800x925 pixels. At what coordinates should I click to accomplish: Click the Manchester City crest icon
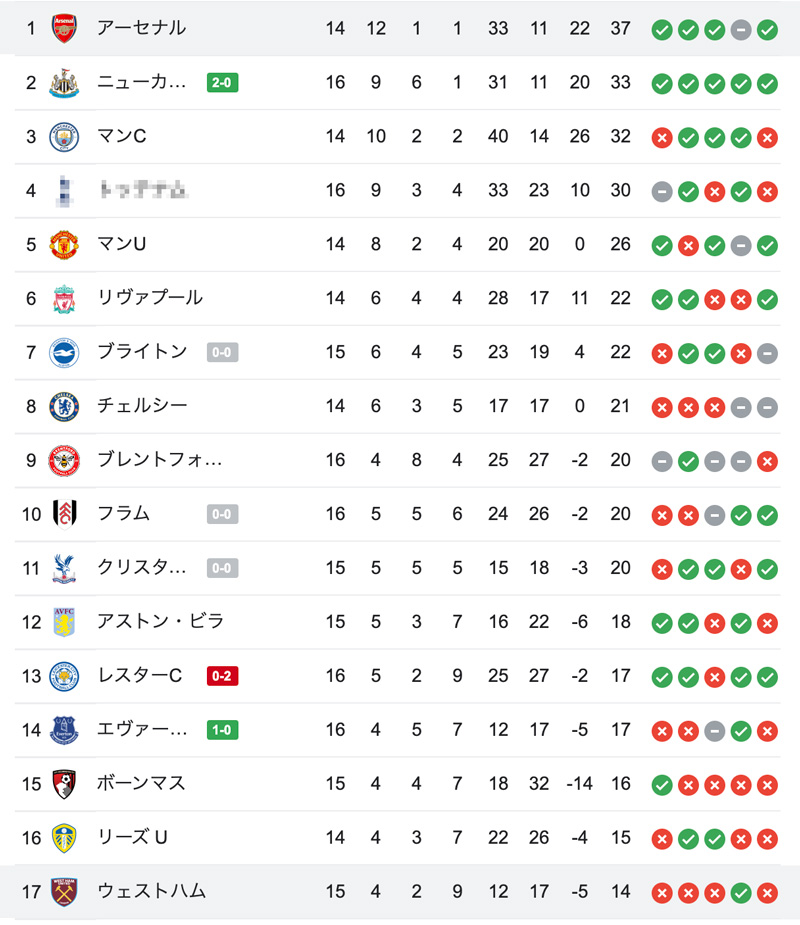(x=64, y=137)
